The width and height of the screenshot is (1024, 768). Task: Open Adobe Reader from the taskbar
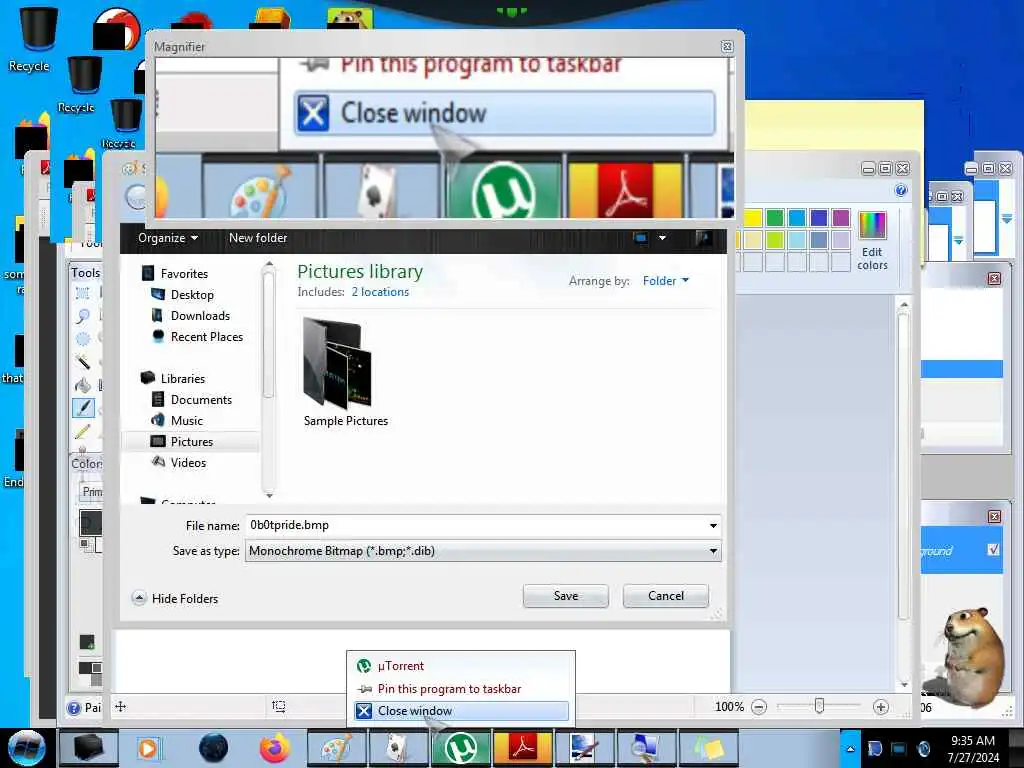pos(523,748)
